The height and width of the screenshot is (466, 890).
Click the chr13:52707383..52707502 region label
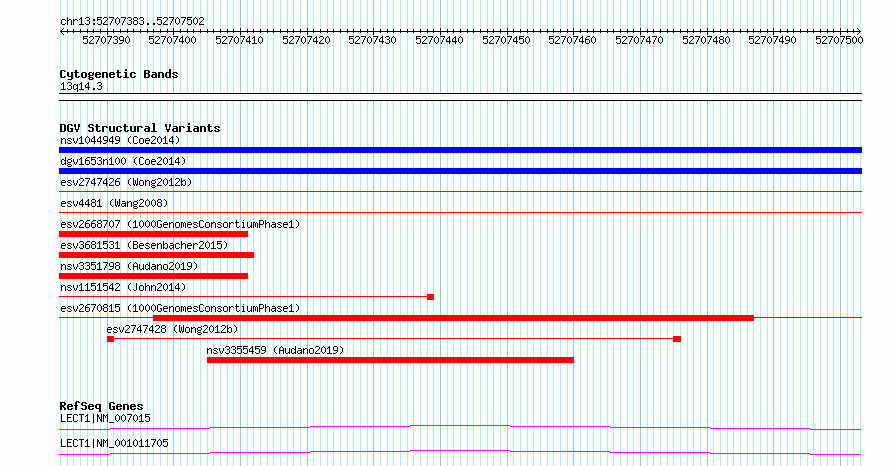(x=132, y=21)
